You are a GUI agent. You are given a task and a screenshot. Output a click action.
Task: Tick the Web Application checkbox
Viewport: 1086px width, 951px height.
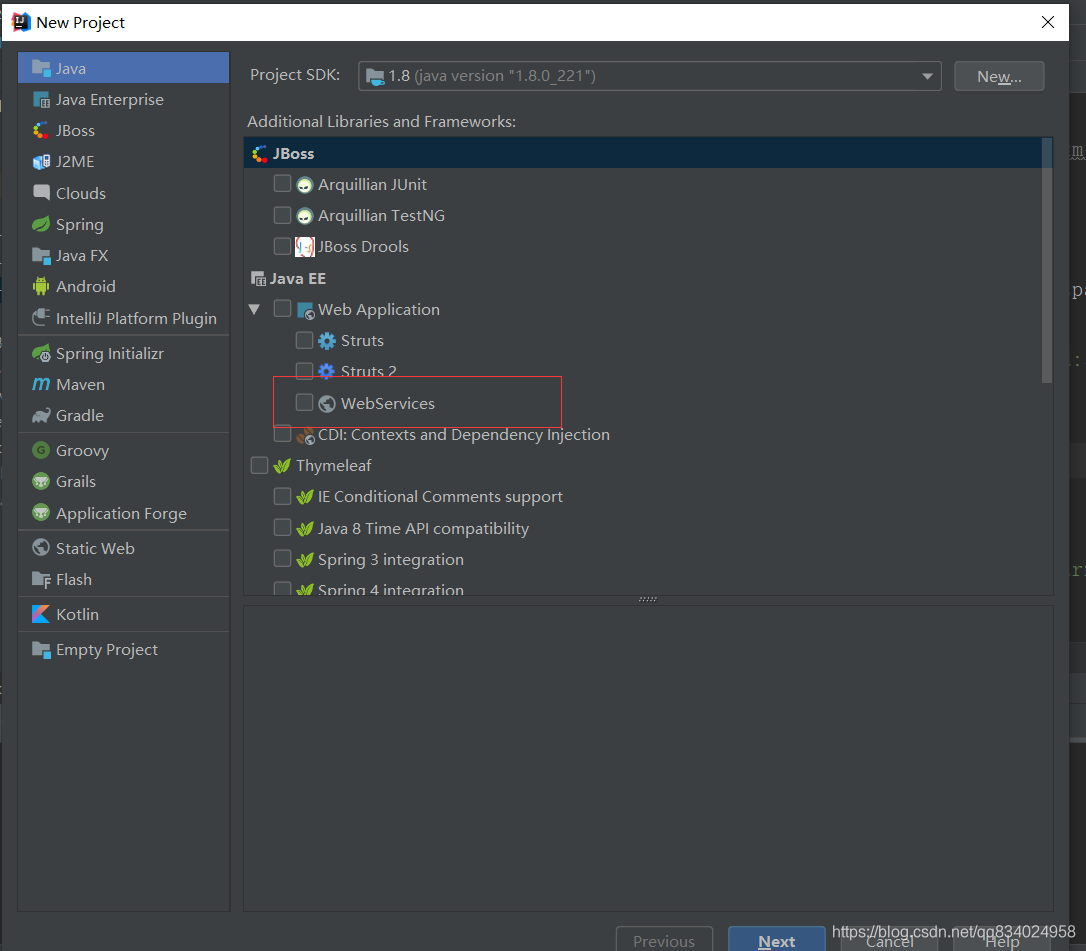tap(283, 308)
